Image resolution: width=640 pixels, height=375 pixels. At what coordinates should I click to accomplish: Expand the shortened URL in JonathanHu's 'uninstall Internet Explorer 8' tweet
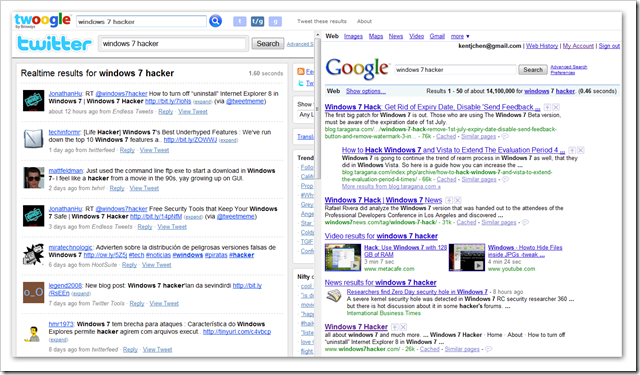202,102
